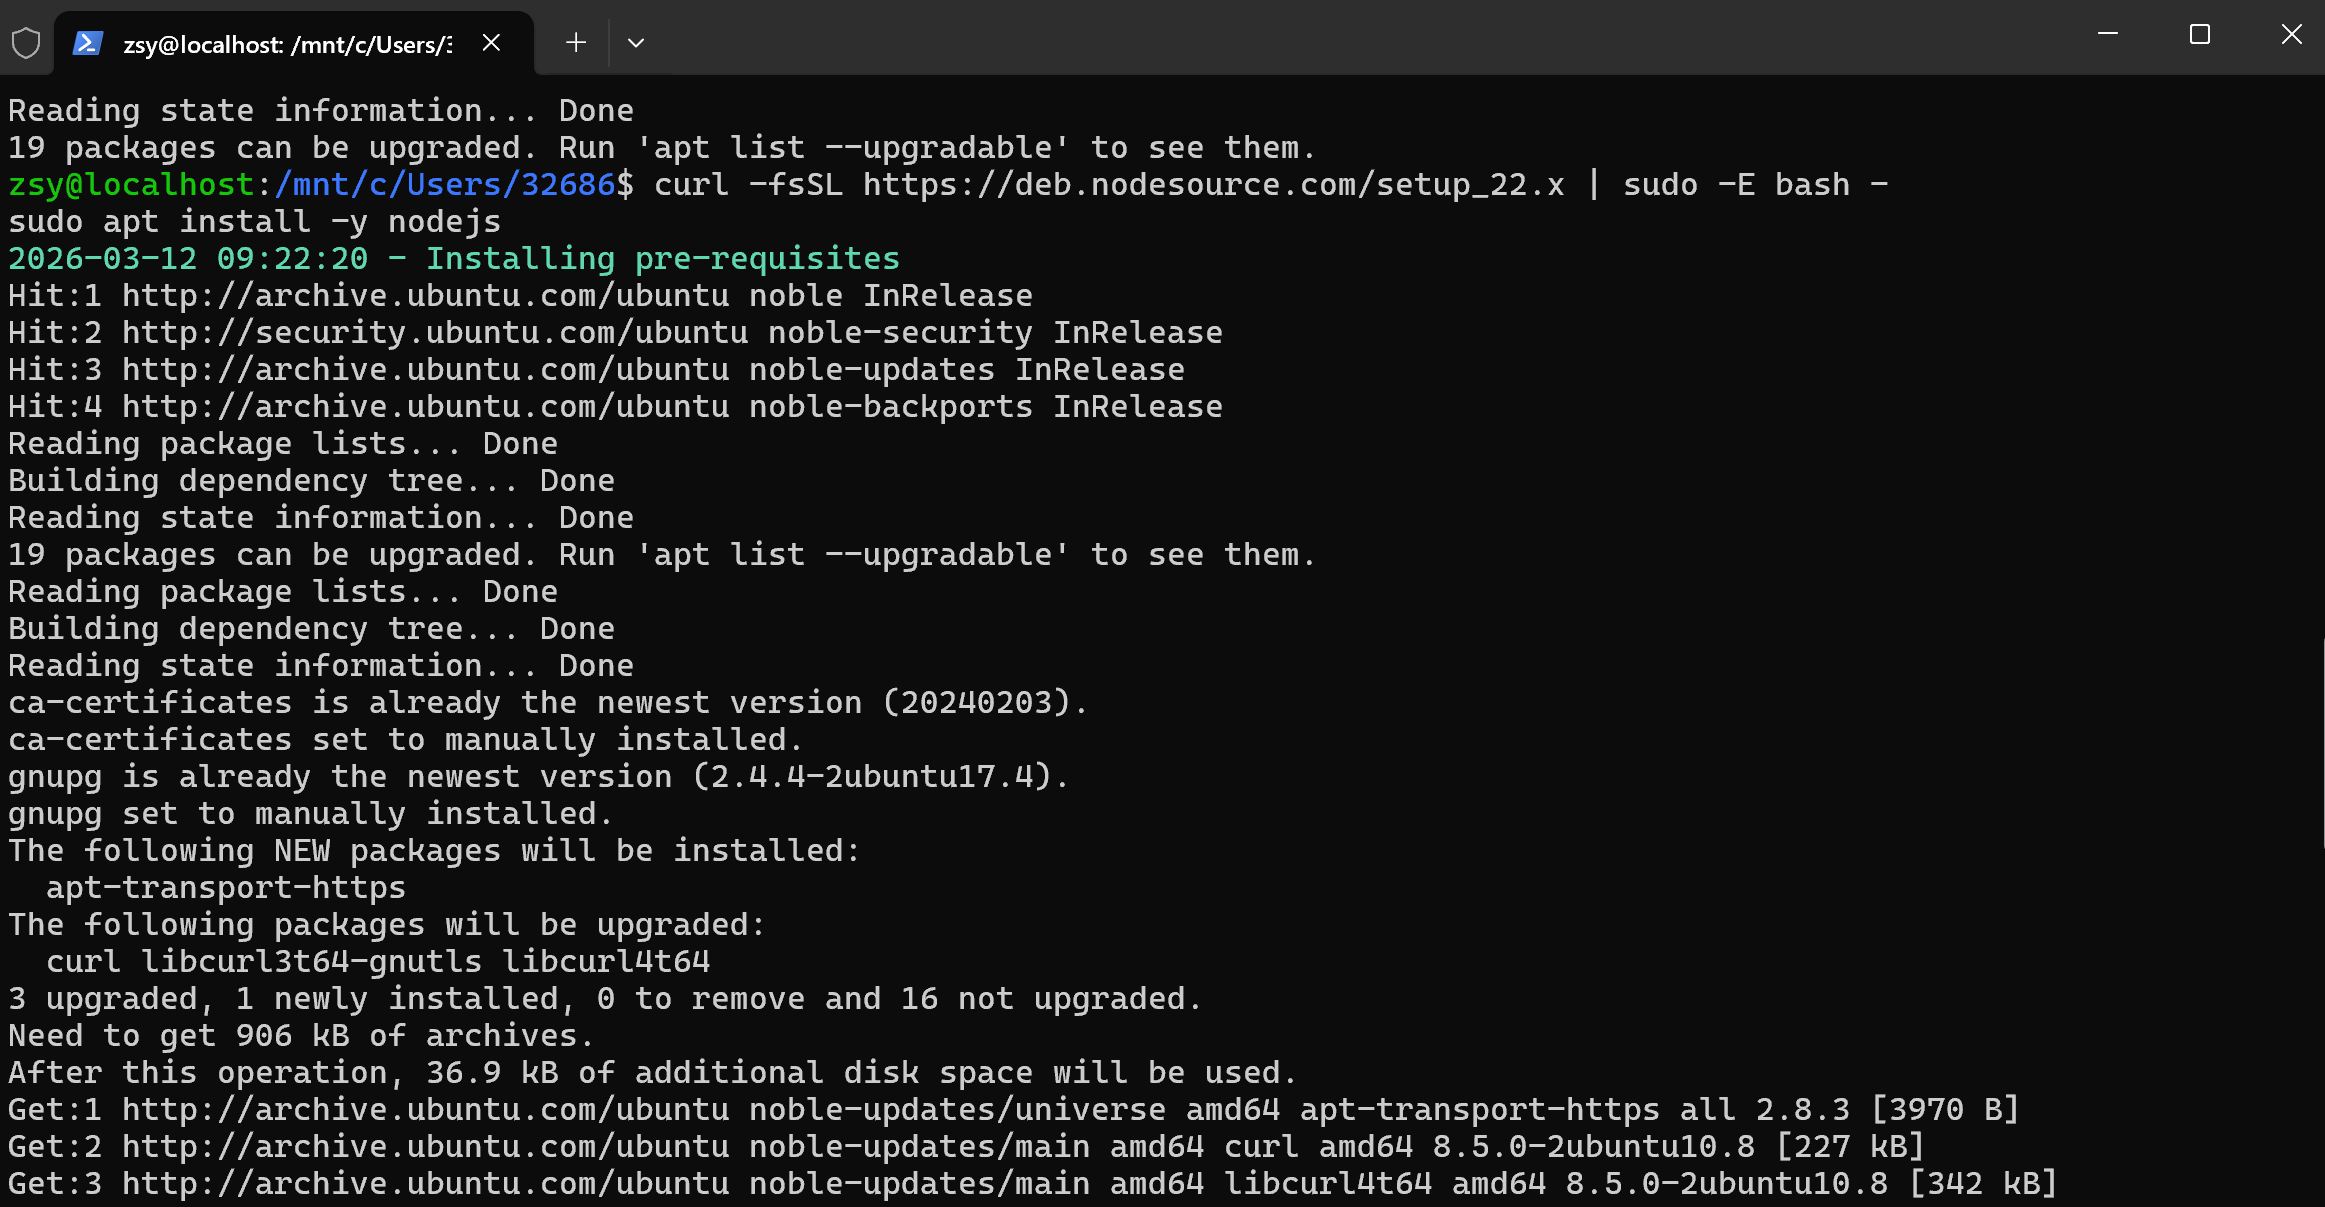The height and width of the screenshot is (1207, 2325).
Task: Click the URL on the Hit:3 noble-updates line
Action: [425, 370]
